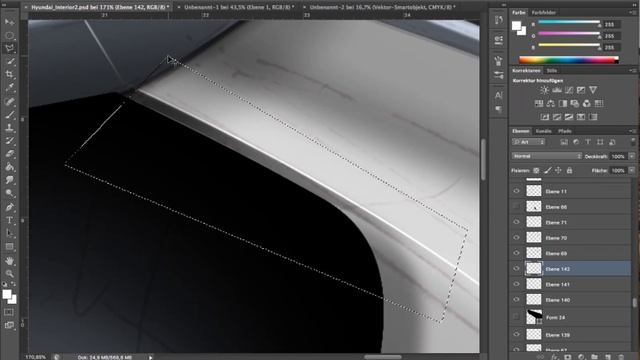The image size is (640, 360).
Task: Switch to the Unbenannt-2 document tab
Action: pos(382,7)
